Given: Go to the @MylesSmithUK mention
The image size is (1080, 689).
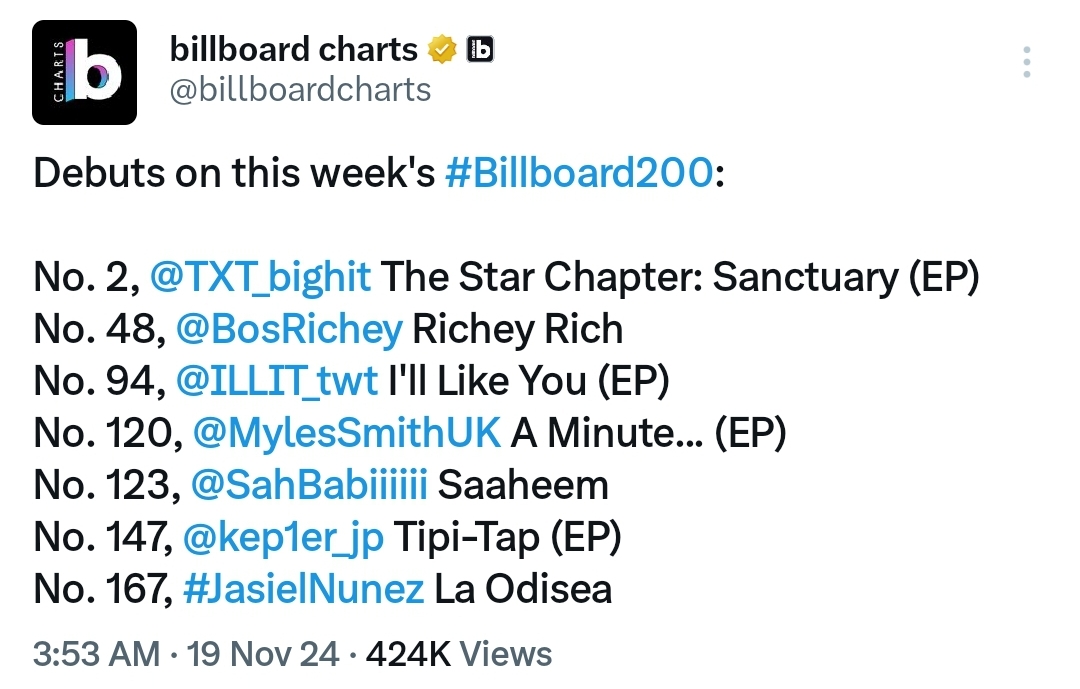Looking at the screenshot, I should [x=346, y=433].
